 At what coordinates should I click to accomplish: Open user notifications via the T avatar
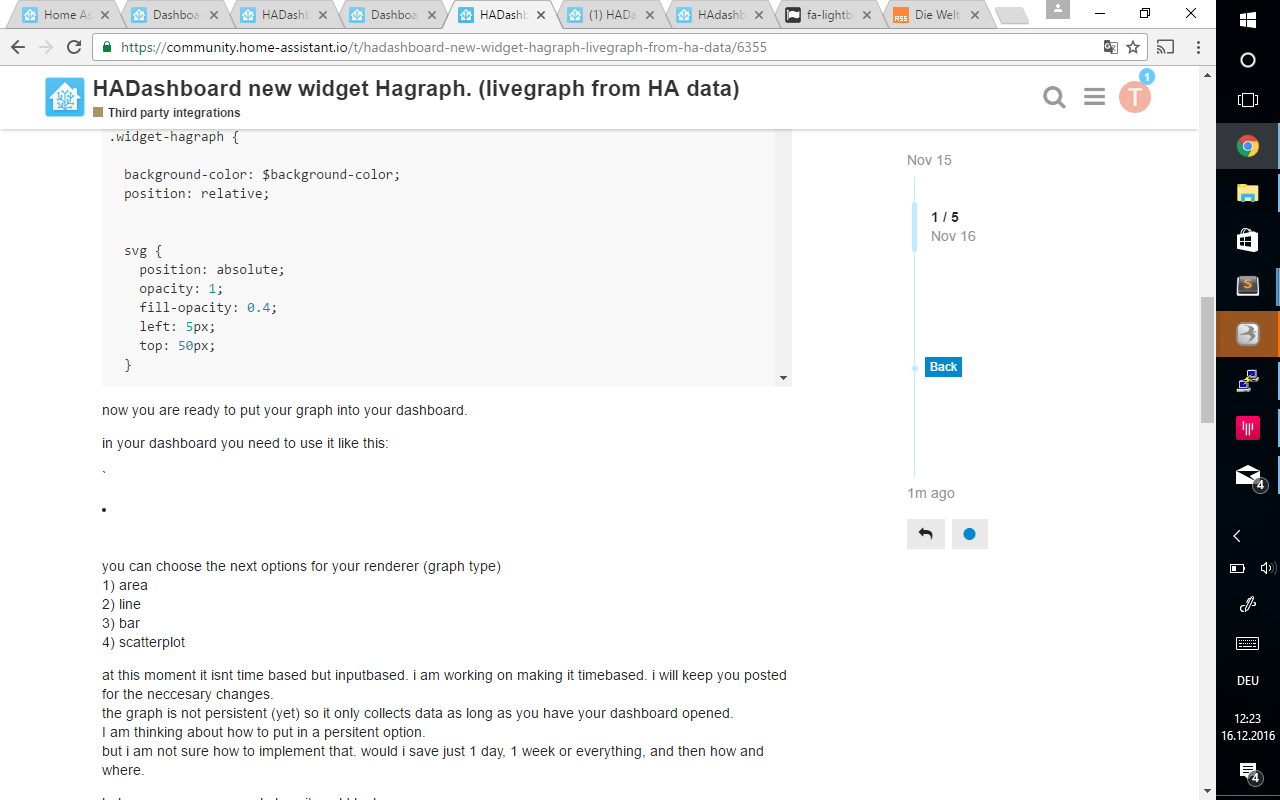(x=1136, y=97)
